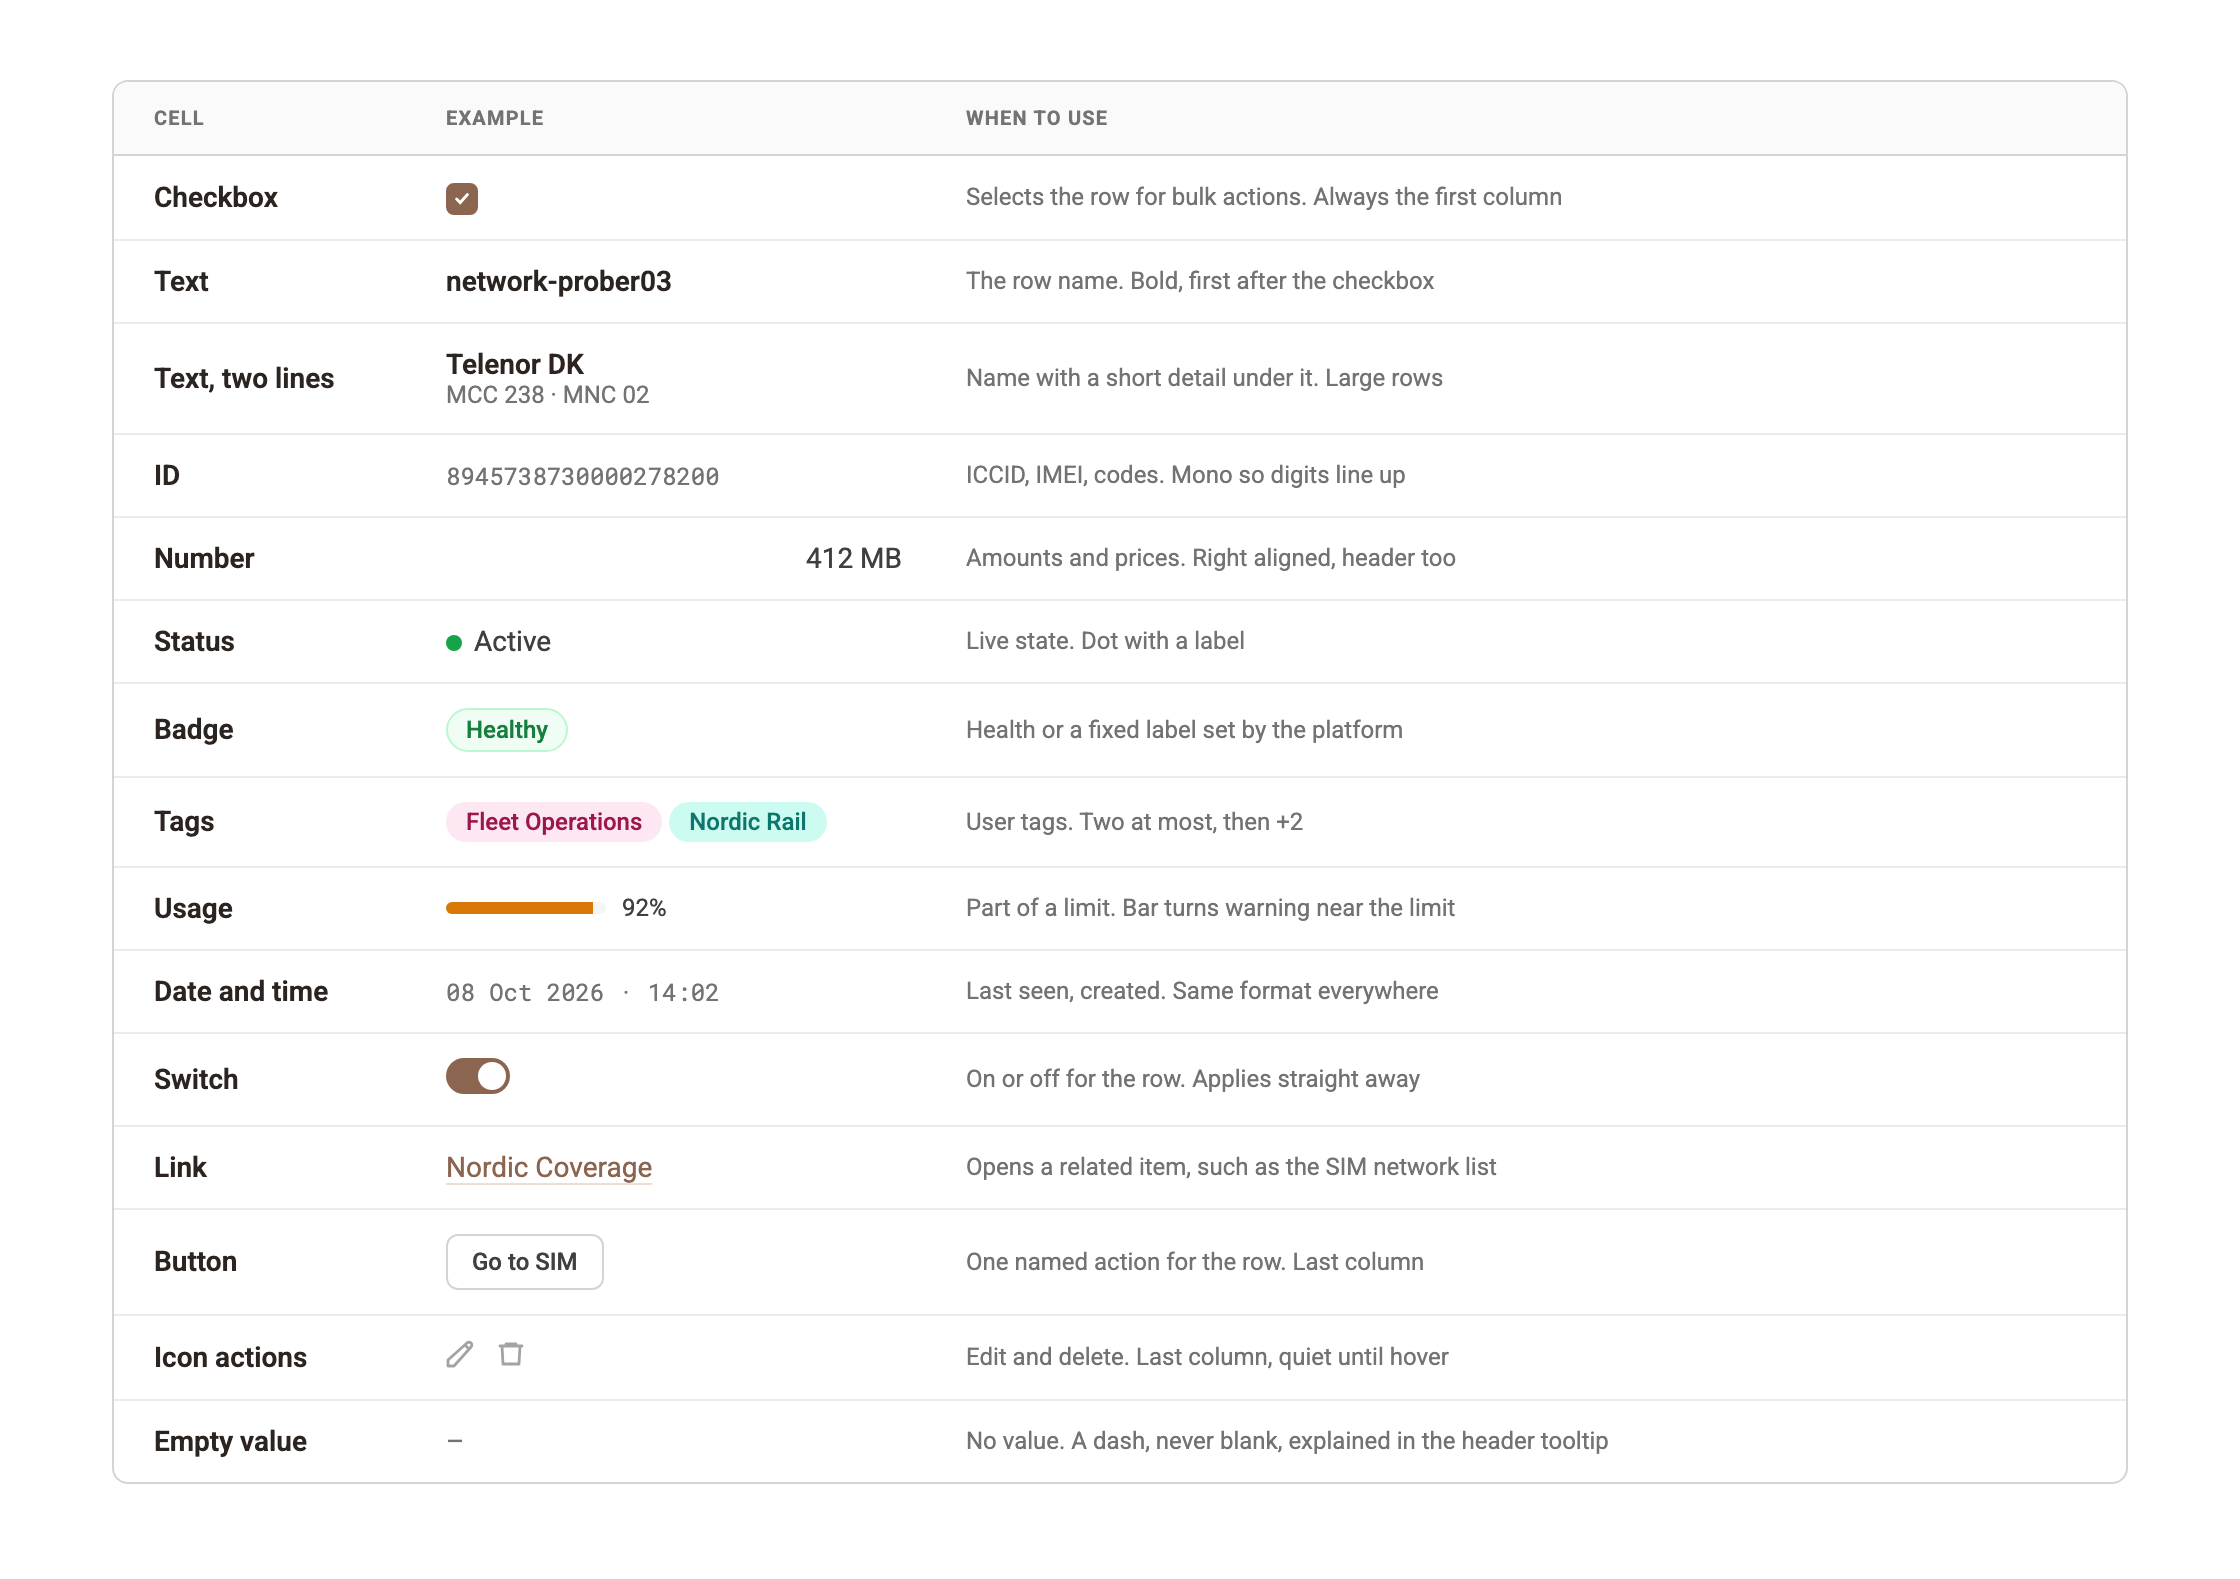Click the ID row label
The width and height of the screenshot is (2240, 1579).
click(167, 475)
